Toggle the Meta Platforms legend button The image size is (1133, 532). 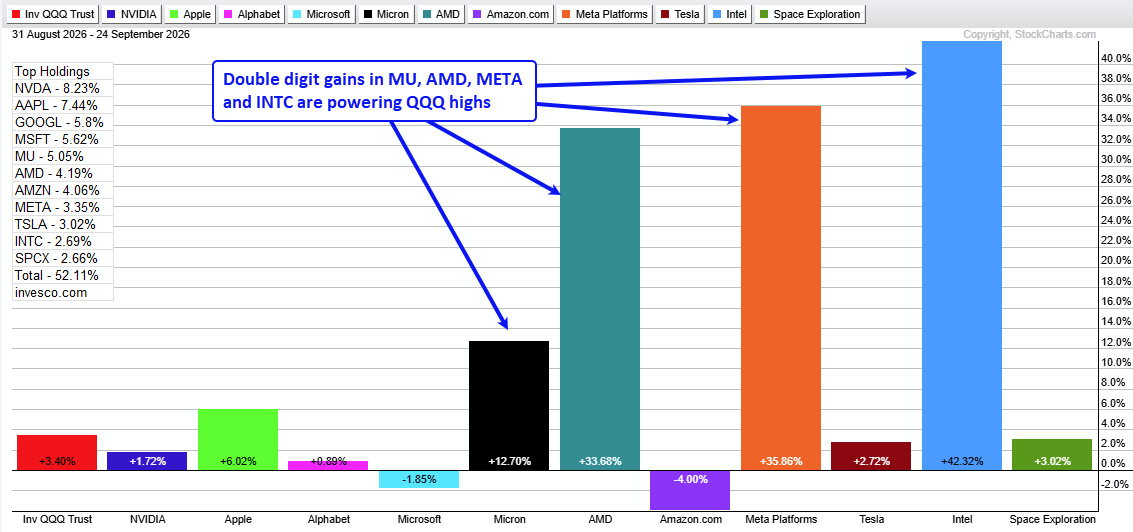(603, 14)
